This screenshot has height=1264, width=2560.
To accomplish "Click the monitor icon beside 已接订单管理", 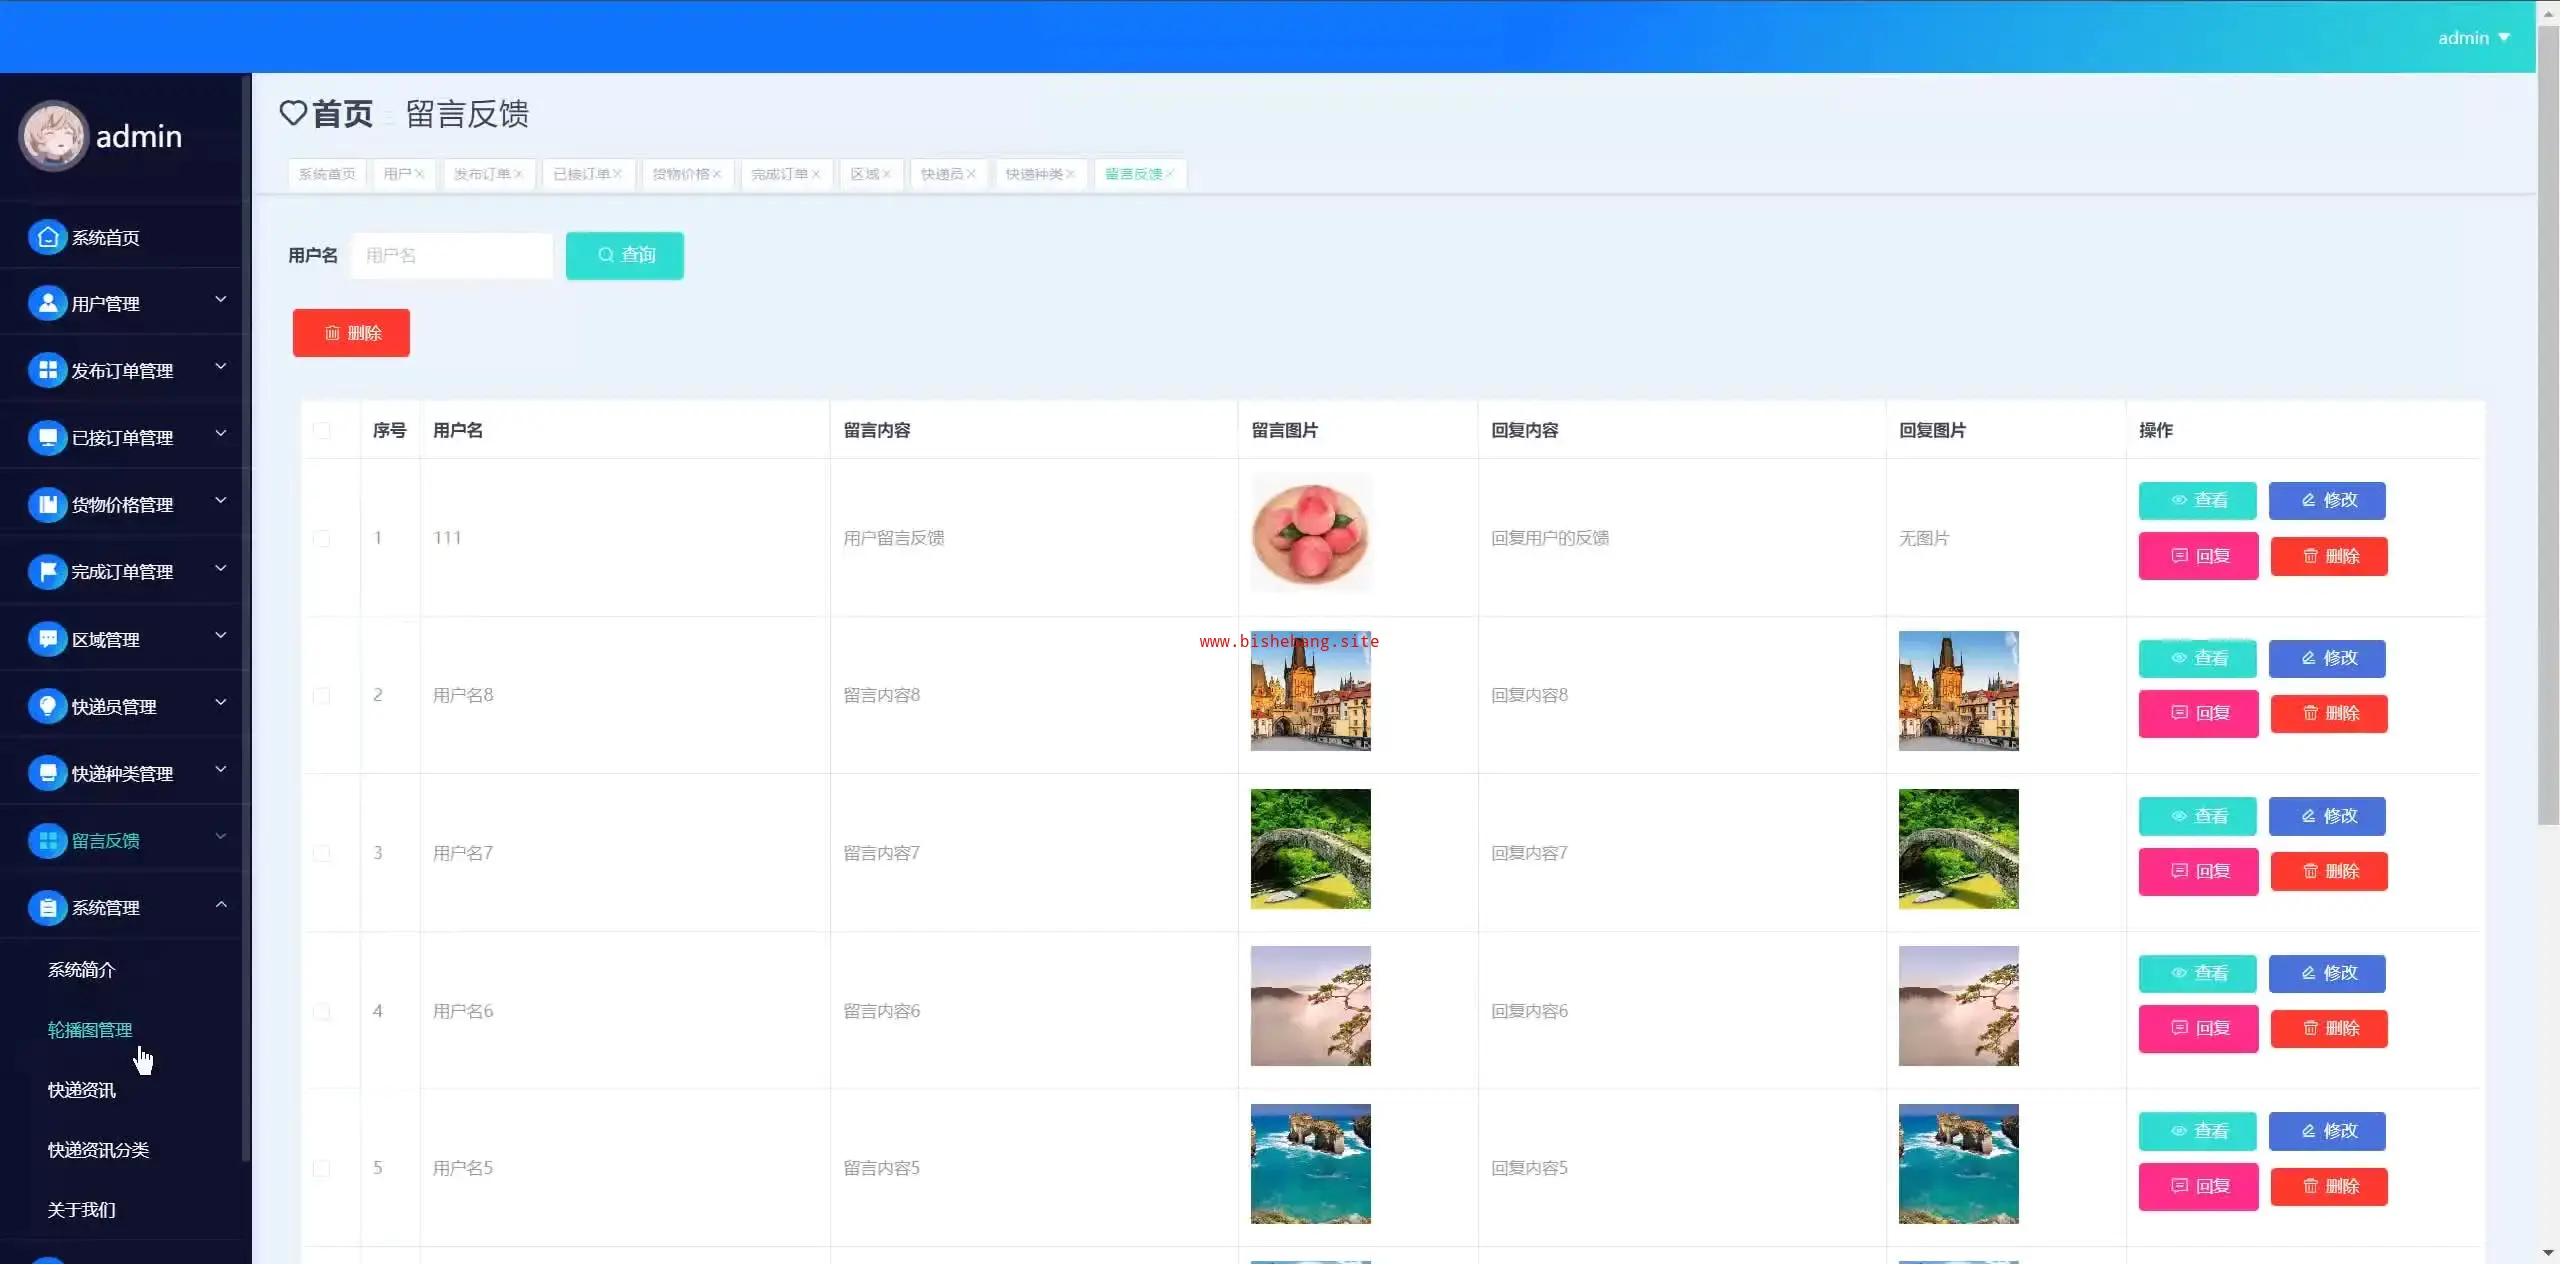I will click(x=47, y=437).
